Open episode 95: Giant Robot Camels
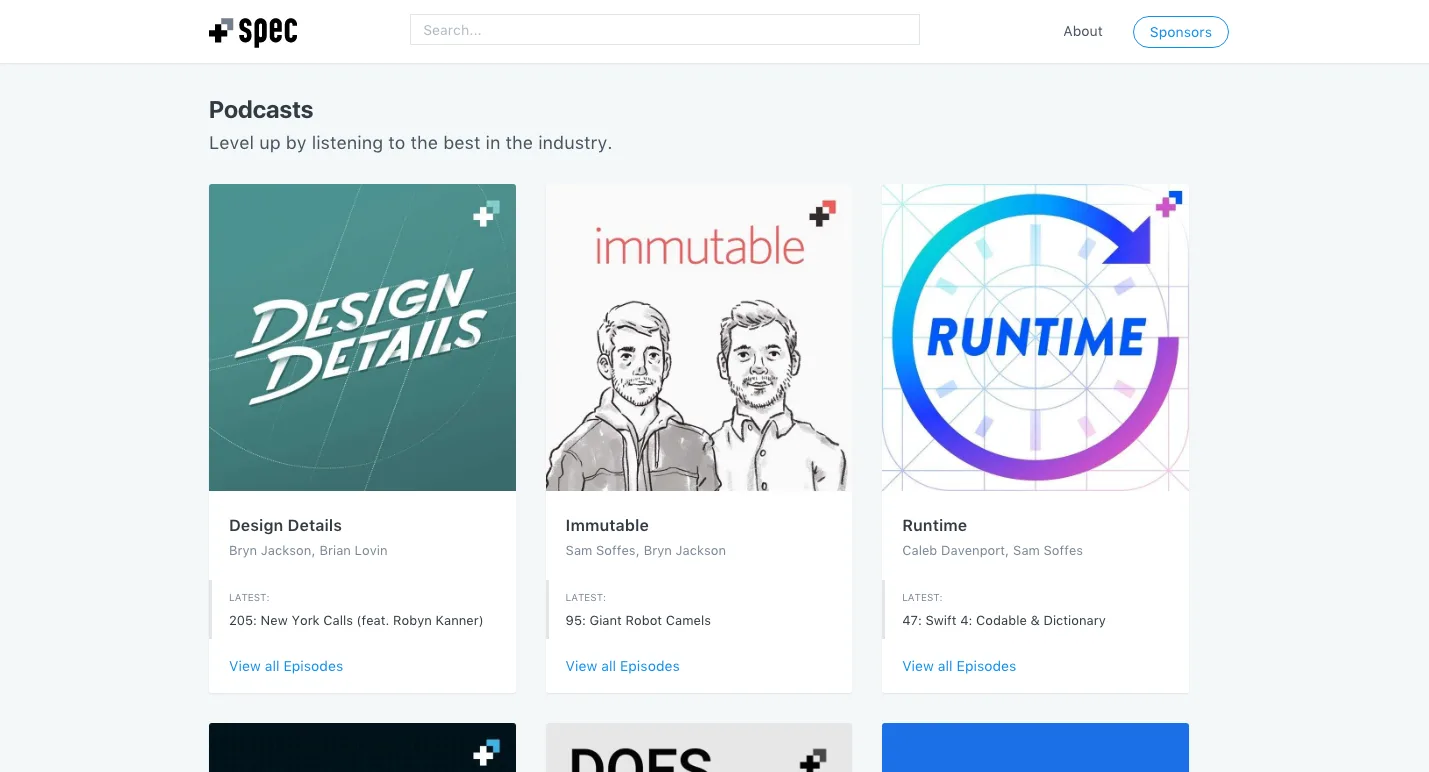Image resolution: width=1429 pixels, height=772 pixels. 638,620
